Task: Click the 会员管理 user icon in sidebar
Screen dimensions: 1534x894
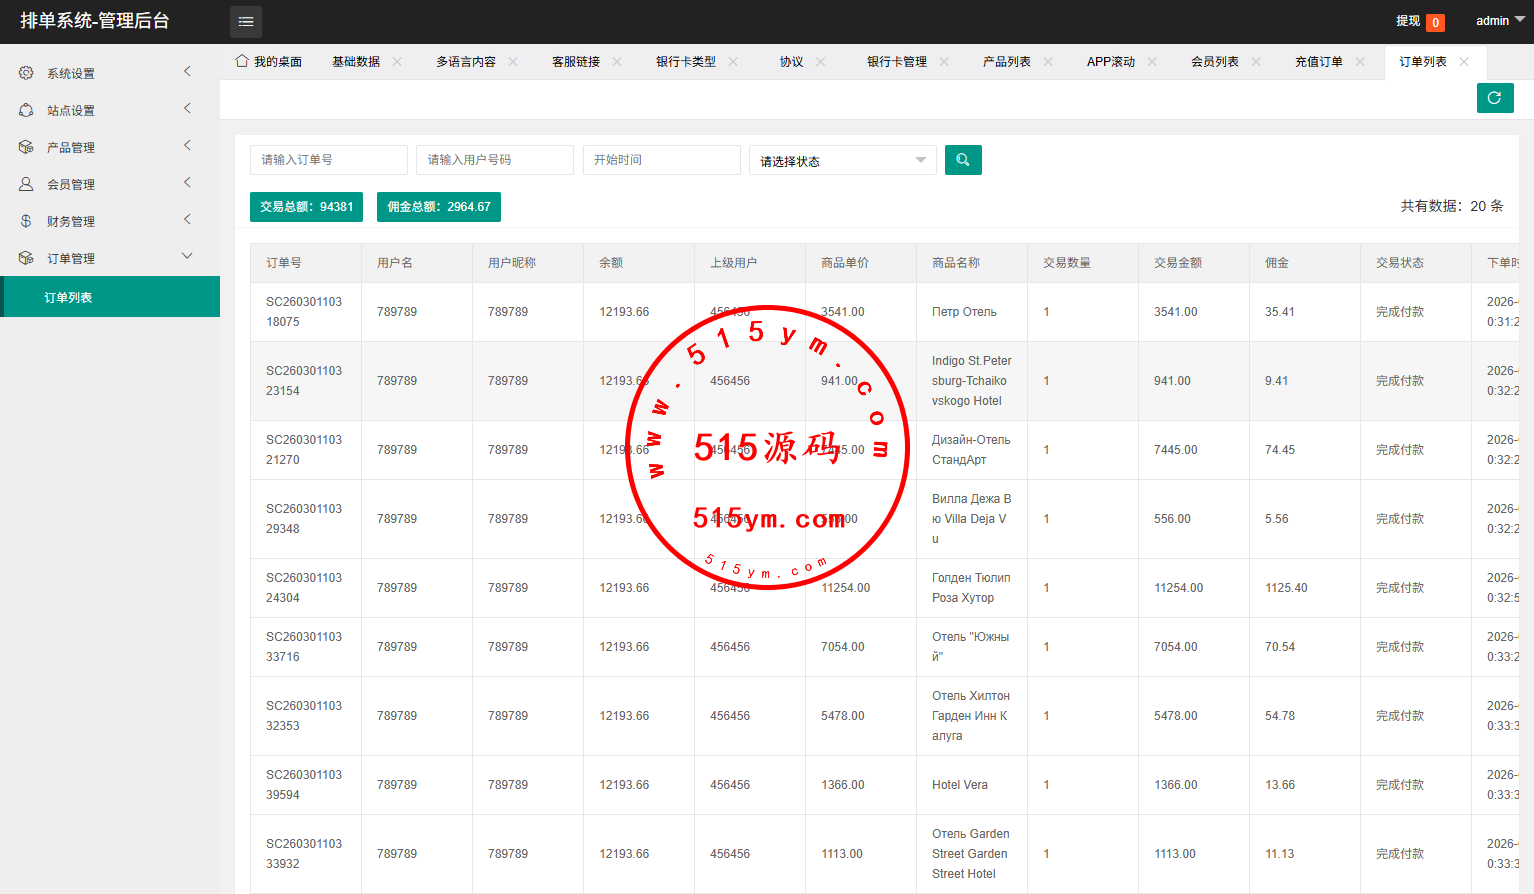Action: (26, 184)
